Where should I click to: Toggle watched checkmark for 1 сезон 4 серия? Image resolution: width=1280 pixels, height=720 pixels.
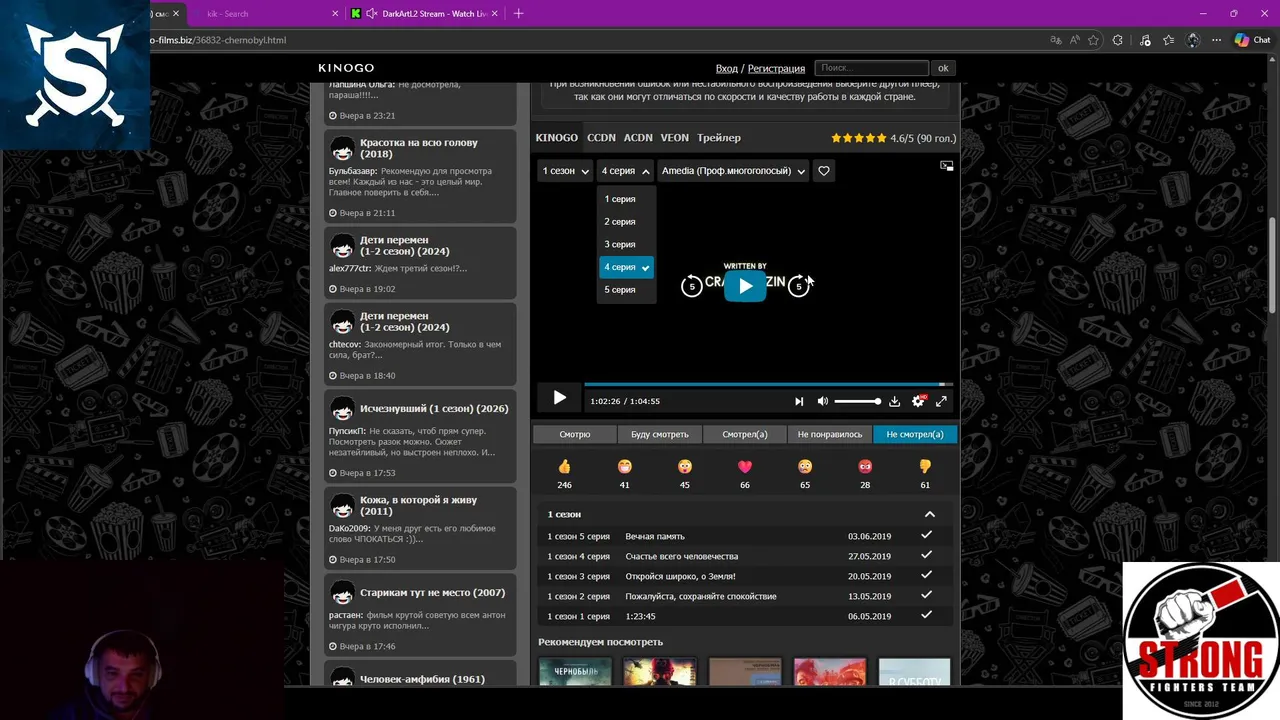[926, 555]
